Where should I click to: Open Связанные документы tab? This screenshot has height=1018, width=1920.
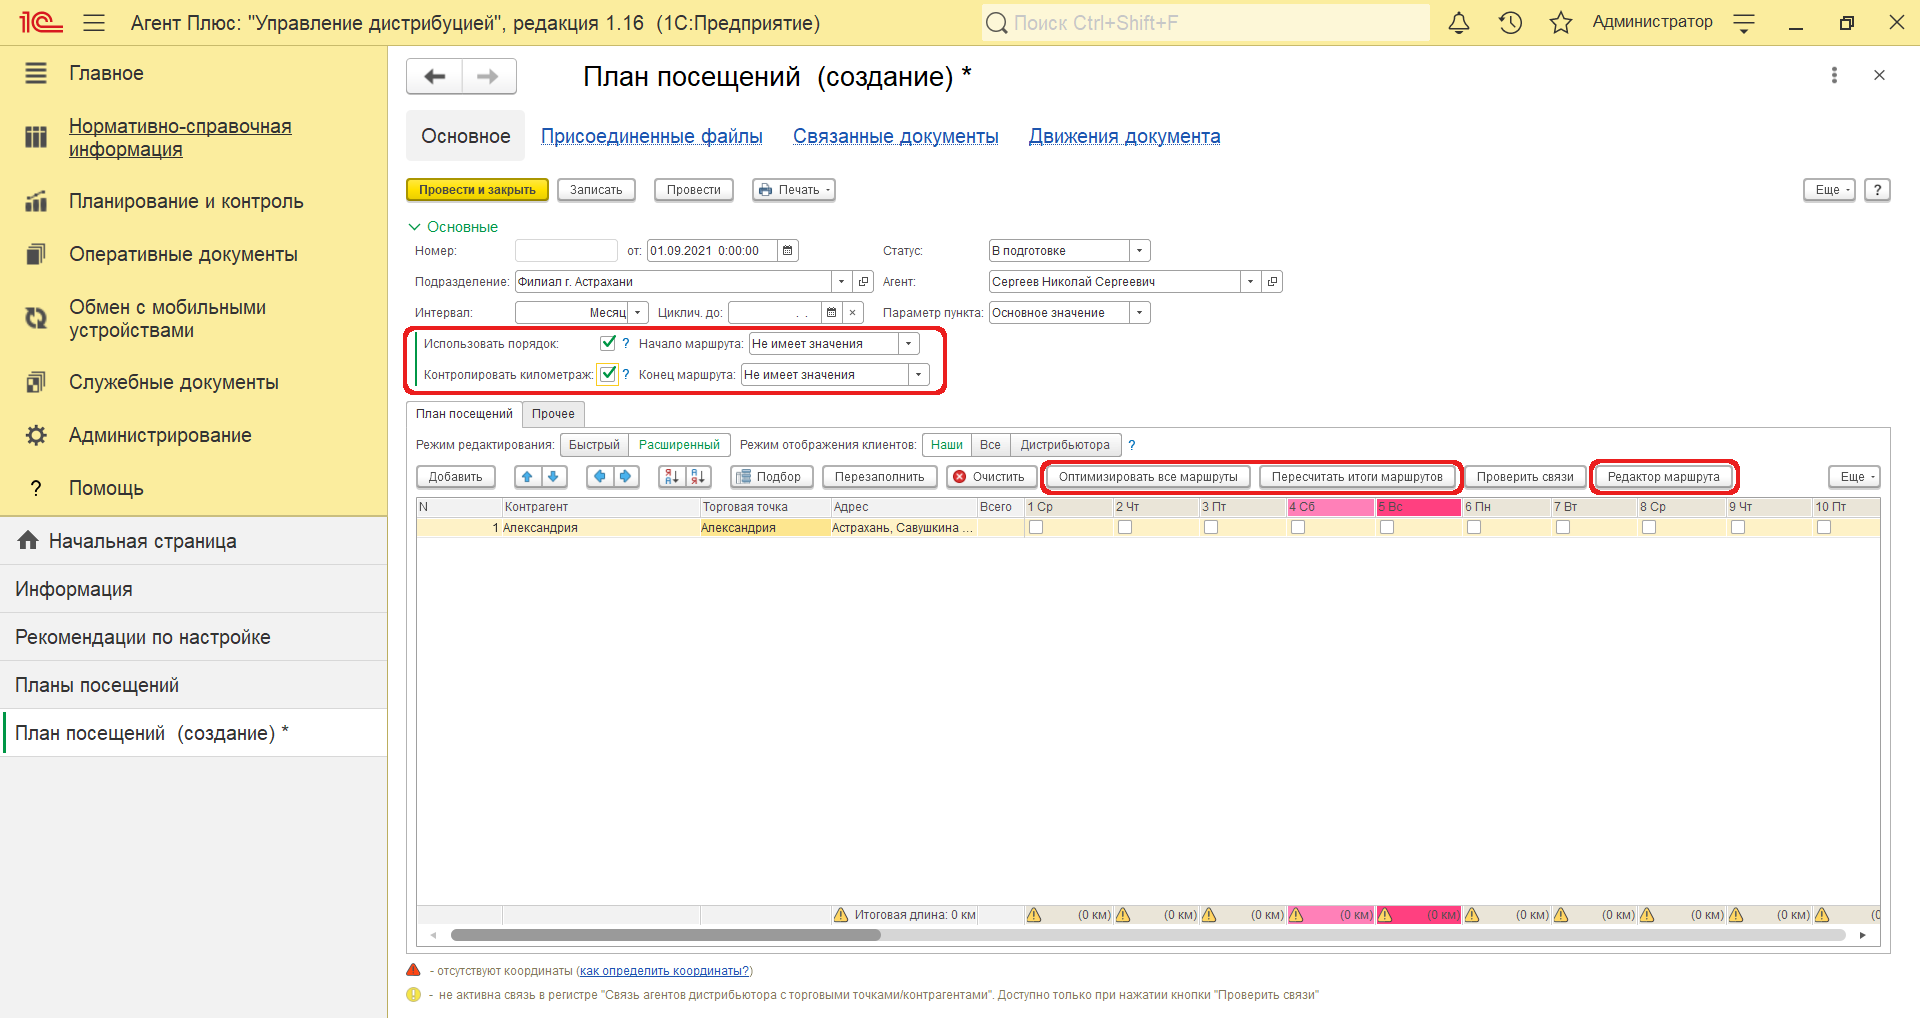896,136
